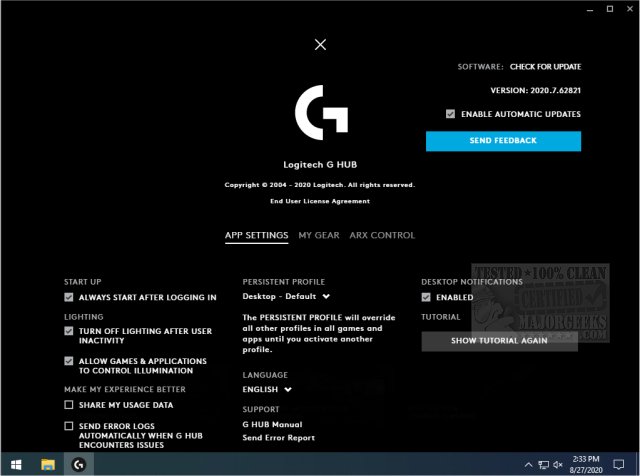Image resolution: width=640 pixels, height=476 pixels.
Task: Enable Share My Usage Data checkbox
Action: point(69,405)
